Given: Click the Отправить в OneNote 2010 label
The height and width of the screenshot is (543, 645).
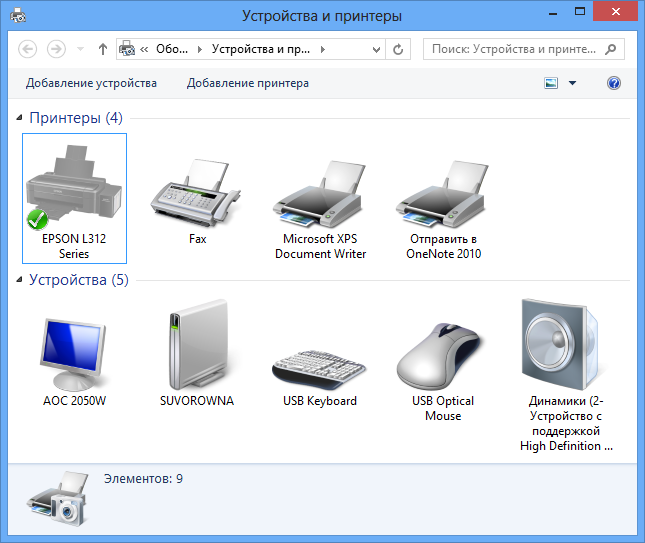Looking at the screenshot, I should coord(443,246).
